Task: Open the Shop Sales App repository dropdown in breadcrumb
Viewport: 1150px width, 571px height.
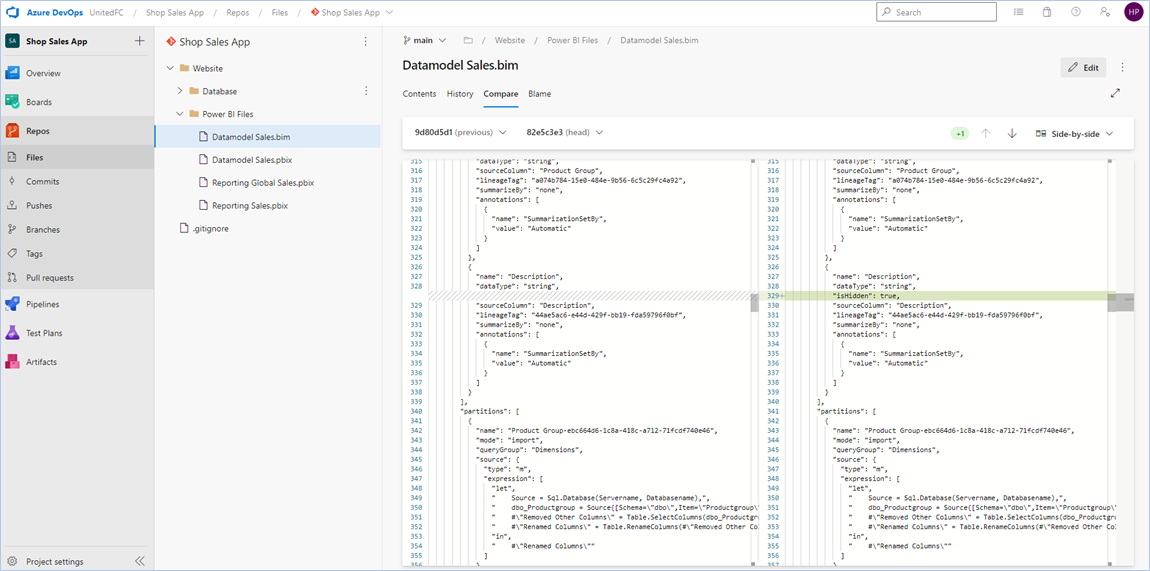Action: tap(352, 12)
